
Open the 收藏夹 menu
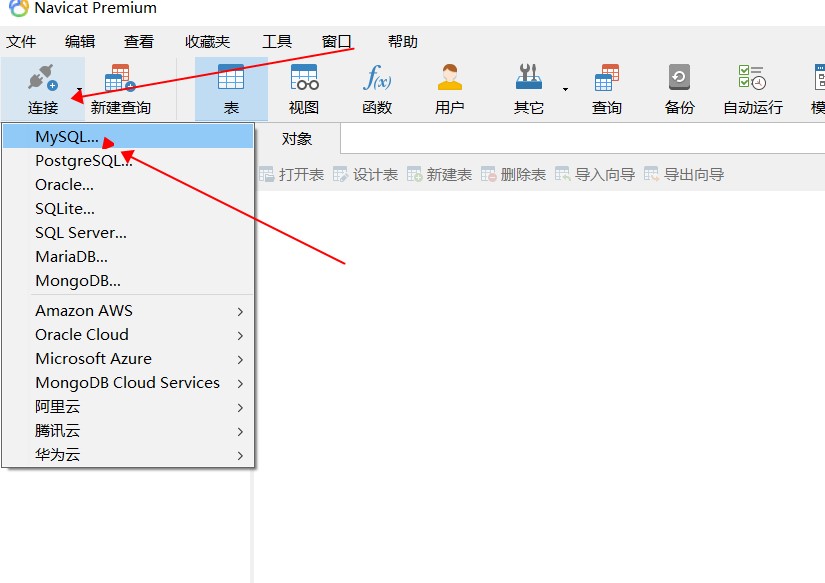(208, 42)
